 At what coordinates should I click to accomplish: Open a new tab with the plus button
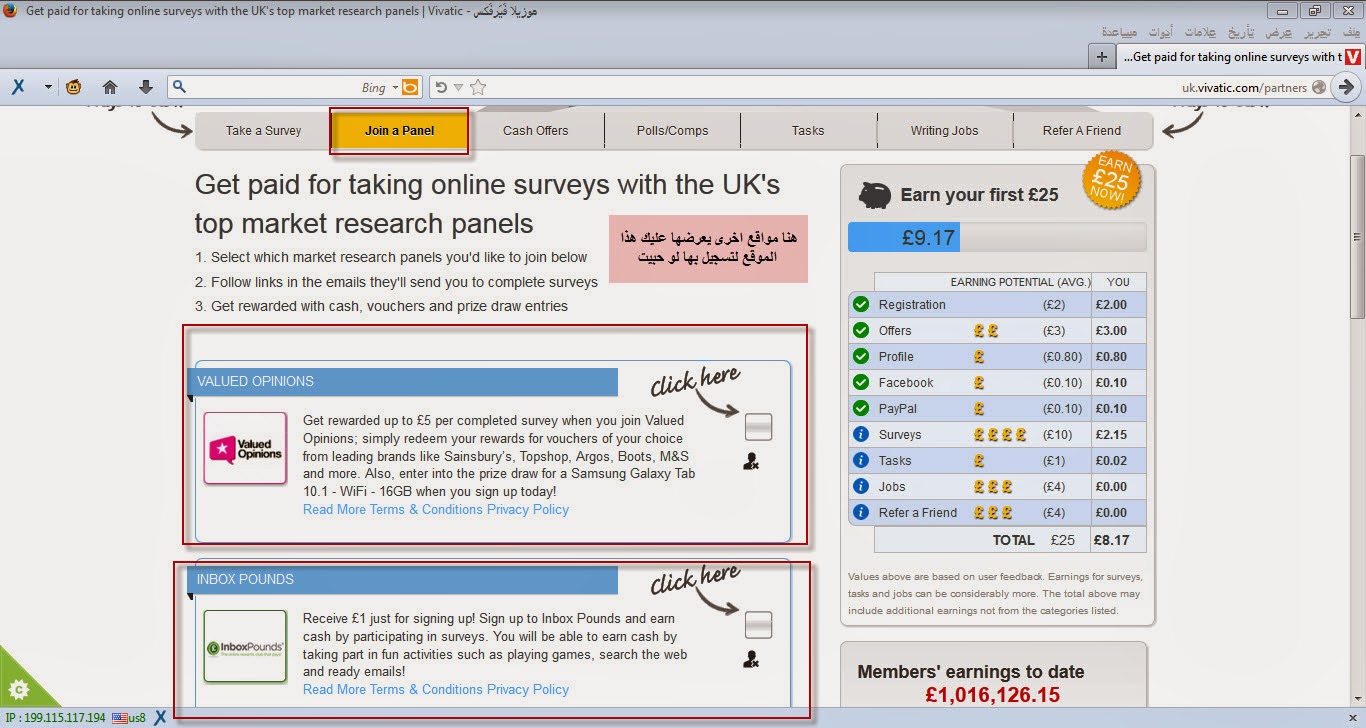[x=1102, y=57]
